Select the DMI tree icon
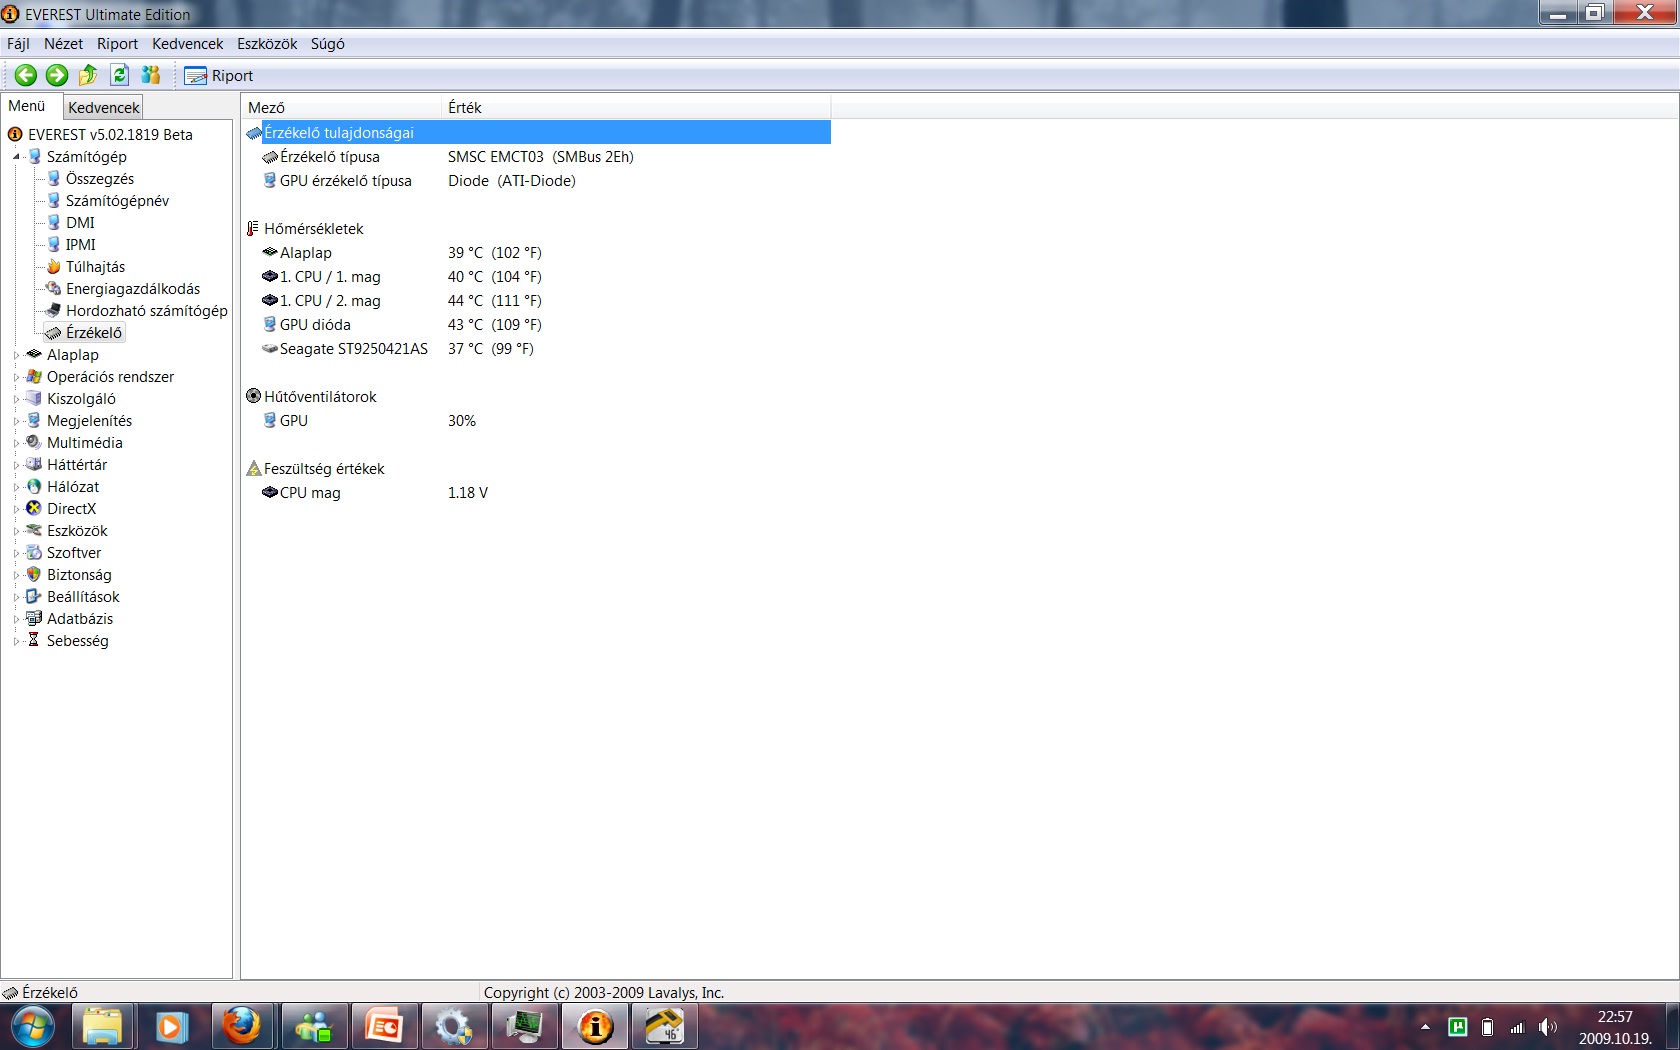The height and width of the screenshot is (1050, 1680). point(54,222)
